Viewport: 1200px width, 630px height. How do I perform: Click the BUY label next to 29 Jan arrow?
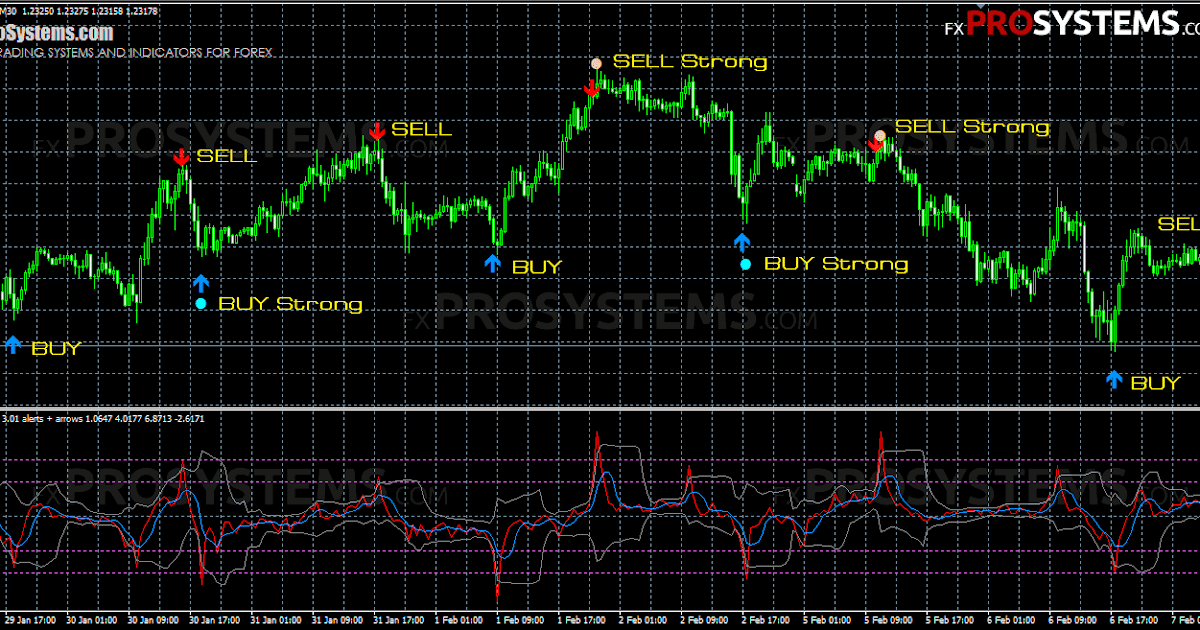point(56,349)
